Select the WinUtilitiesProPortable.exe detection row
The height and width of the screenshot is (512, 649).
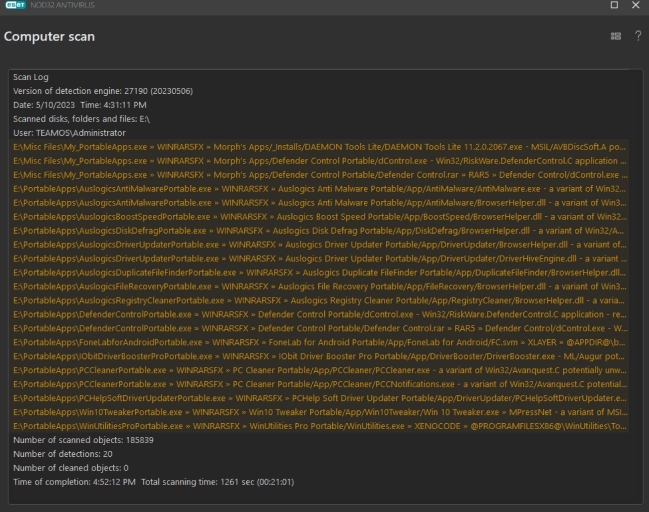tap(320, 426)
